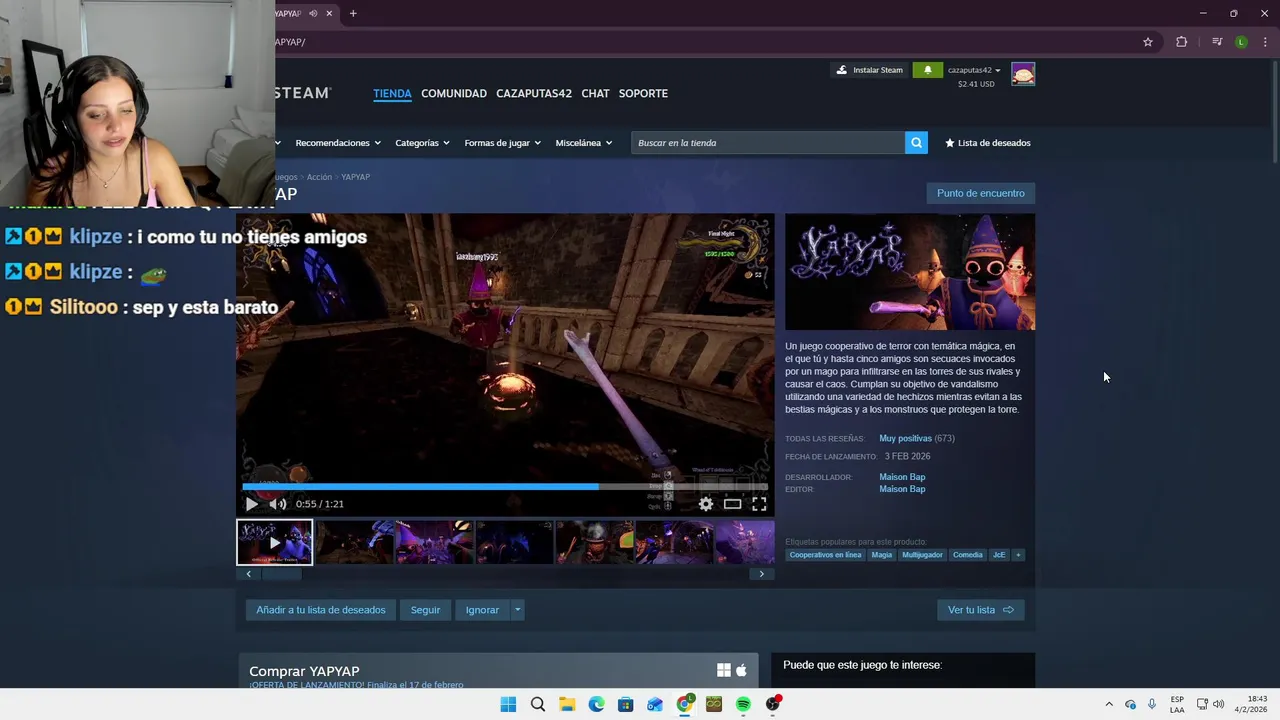Expand the Miscelánea dropdown
The height and width of the screenshot is (720, 1280).
(584, 143)
